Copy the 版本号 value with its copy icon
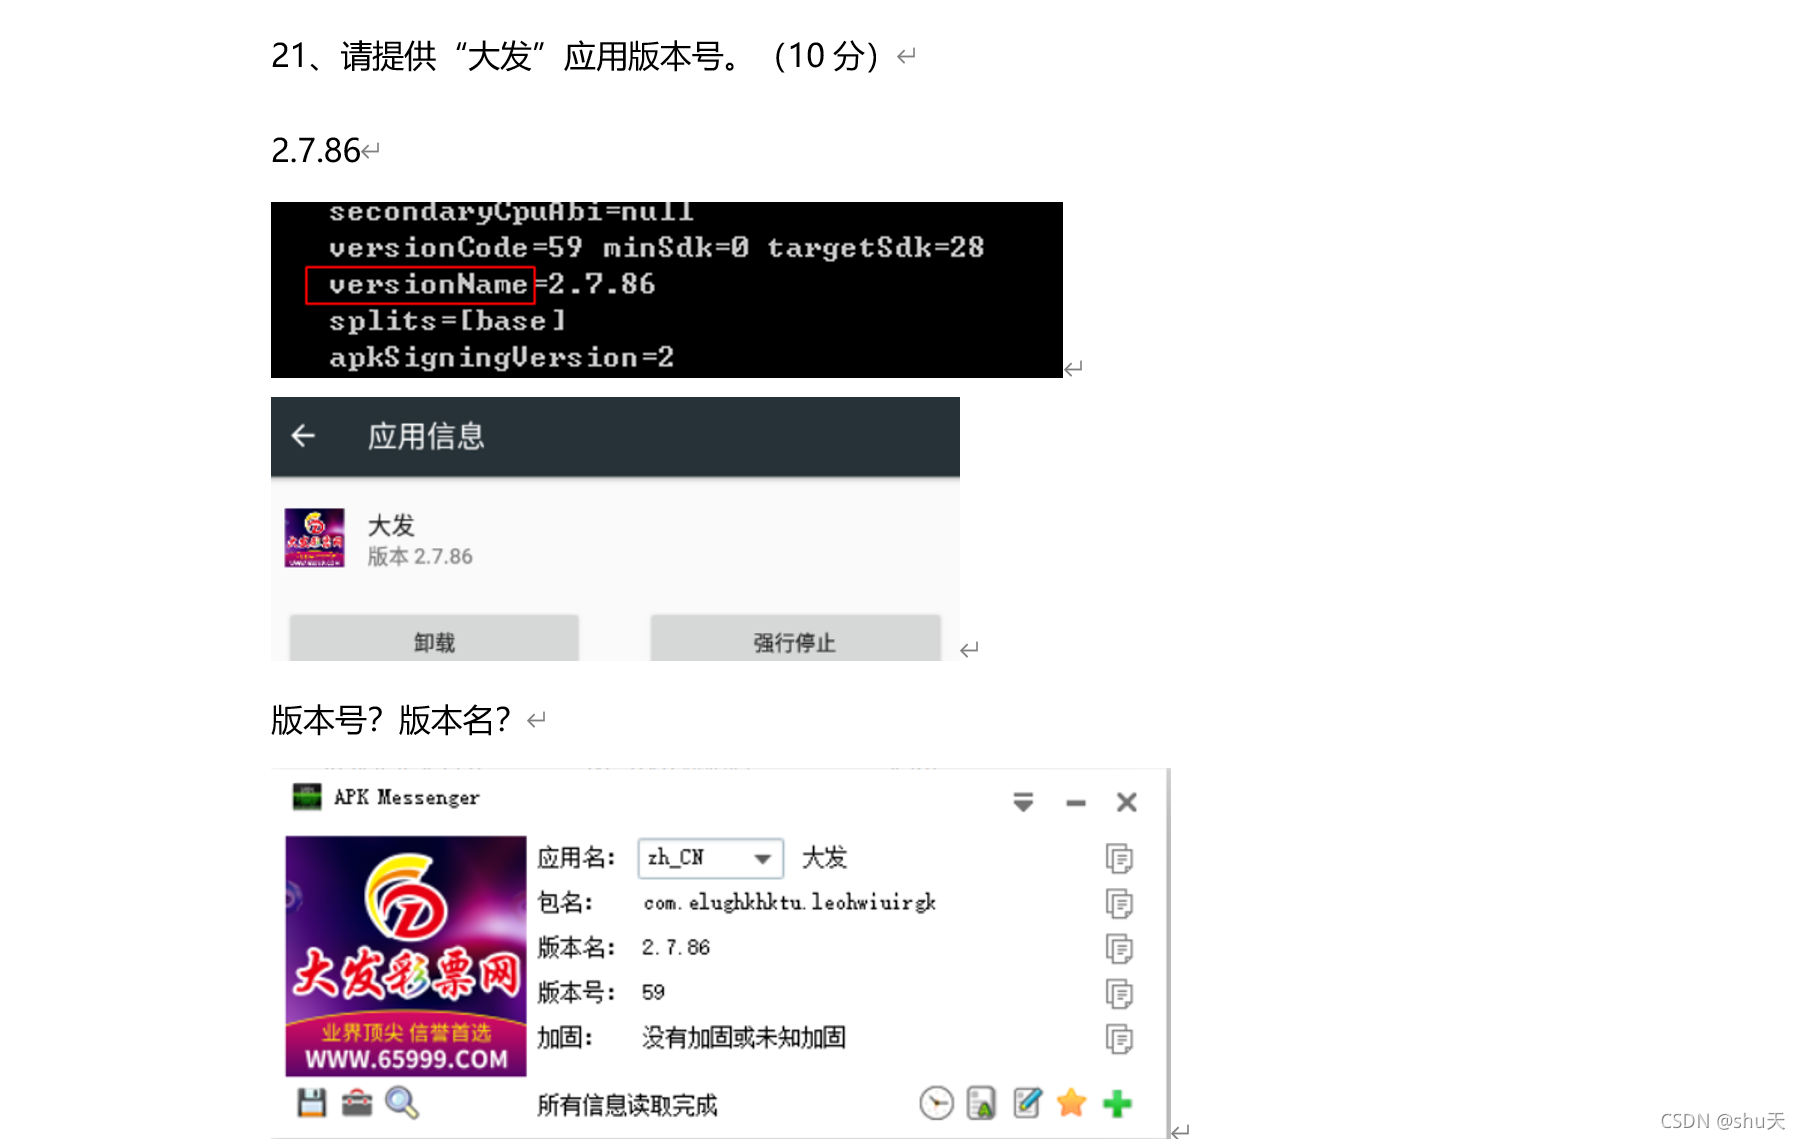1800x1139 pixels. tap(1119, 993)
